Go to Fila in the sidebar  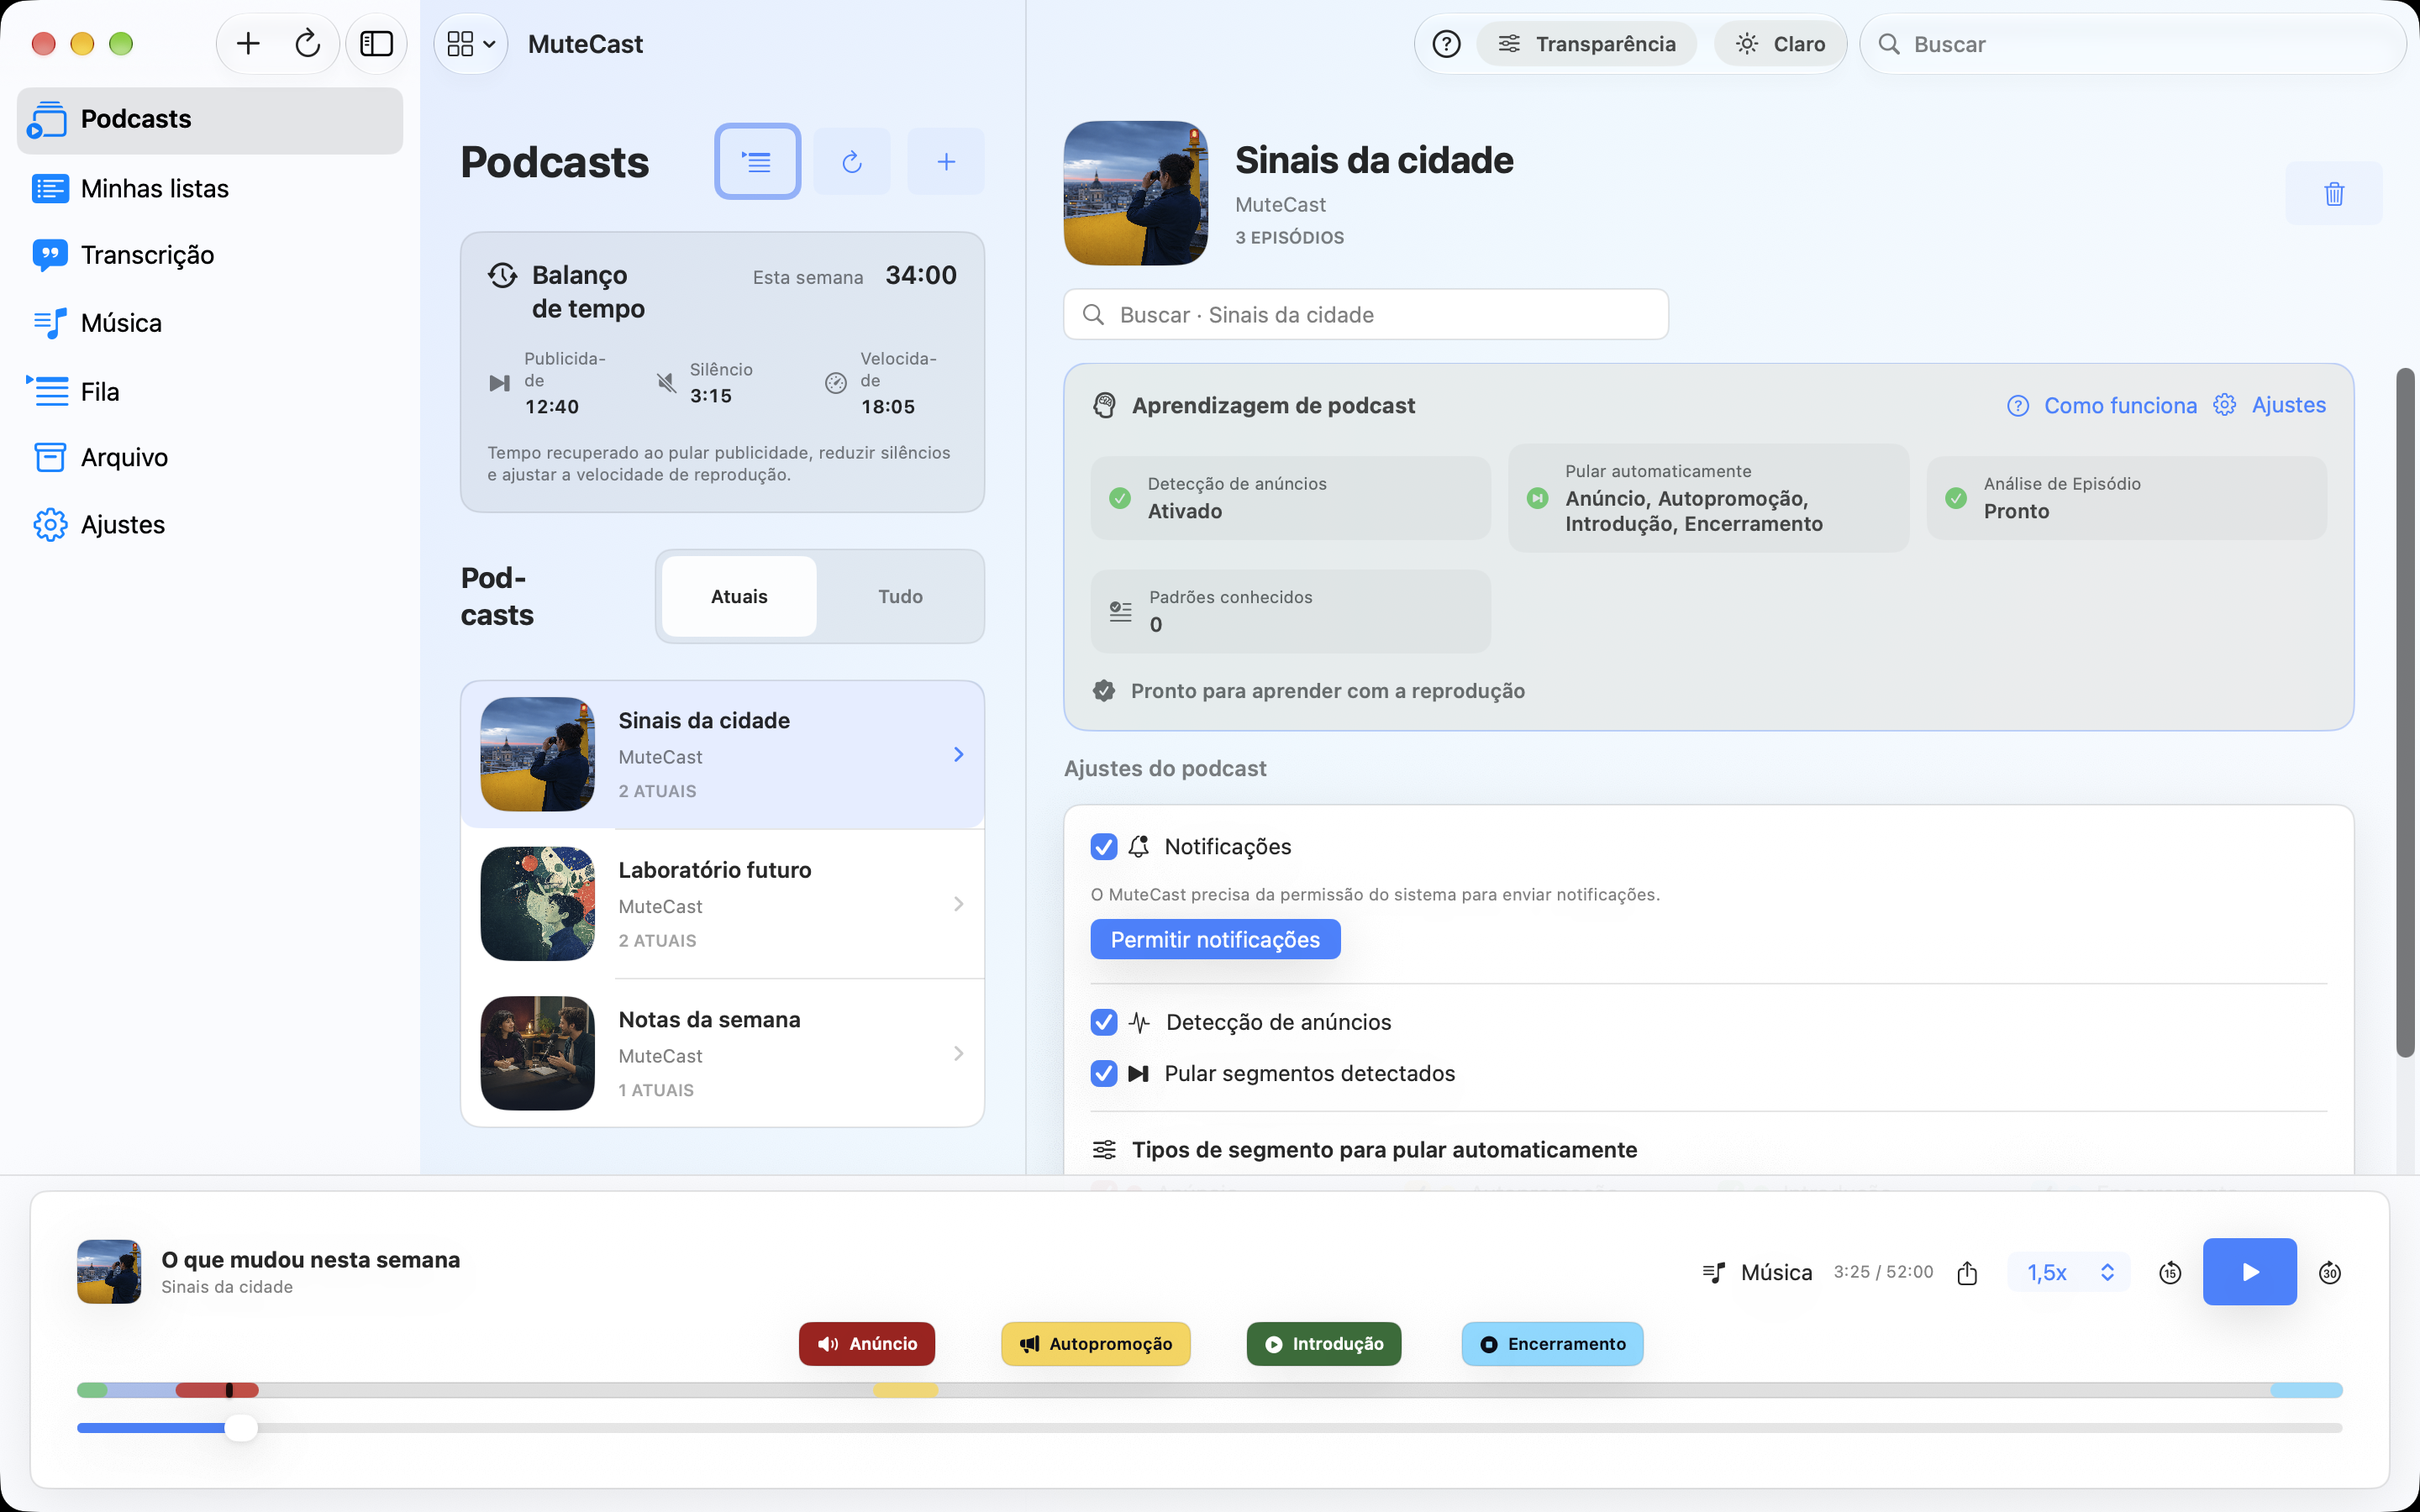tap(210, 391)
